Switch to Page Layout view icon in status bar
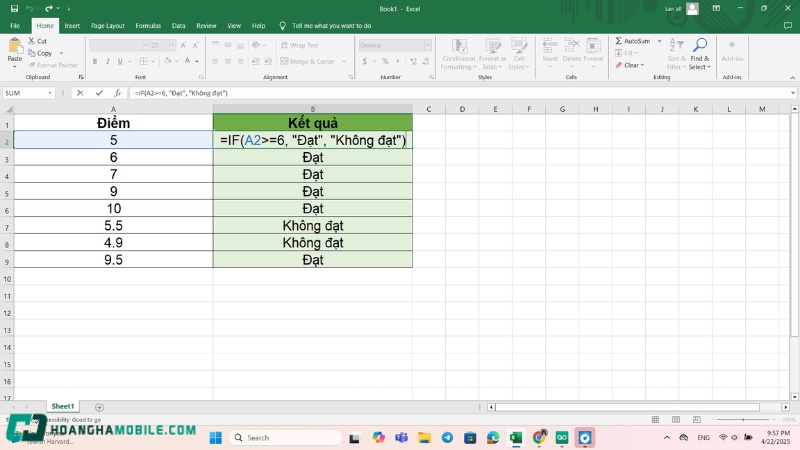 click(676, 419)
